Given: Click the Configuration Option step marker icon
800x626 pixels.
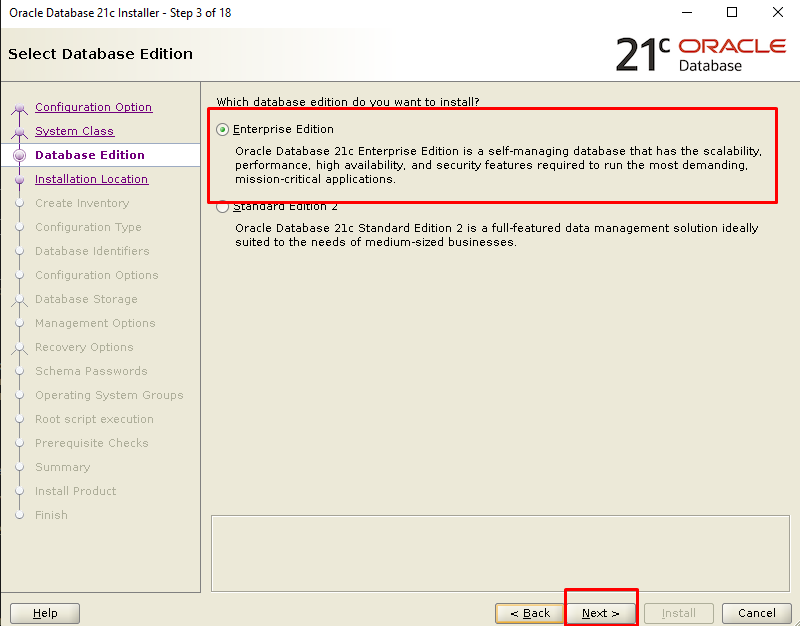Looking at the screenshot, I should (x=19, y=108).
